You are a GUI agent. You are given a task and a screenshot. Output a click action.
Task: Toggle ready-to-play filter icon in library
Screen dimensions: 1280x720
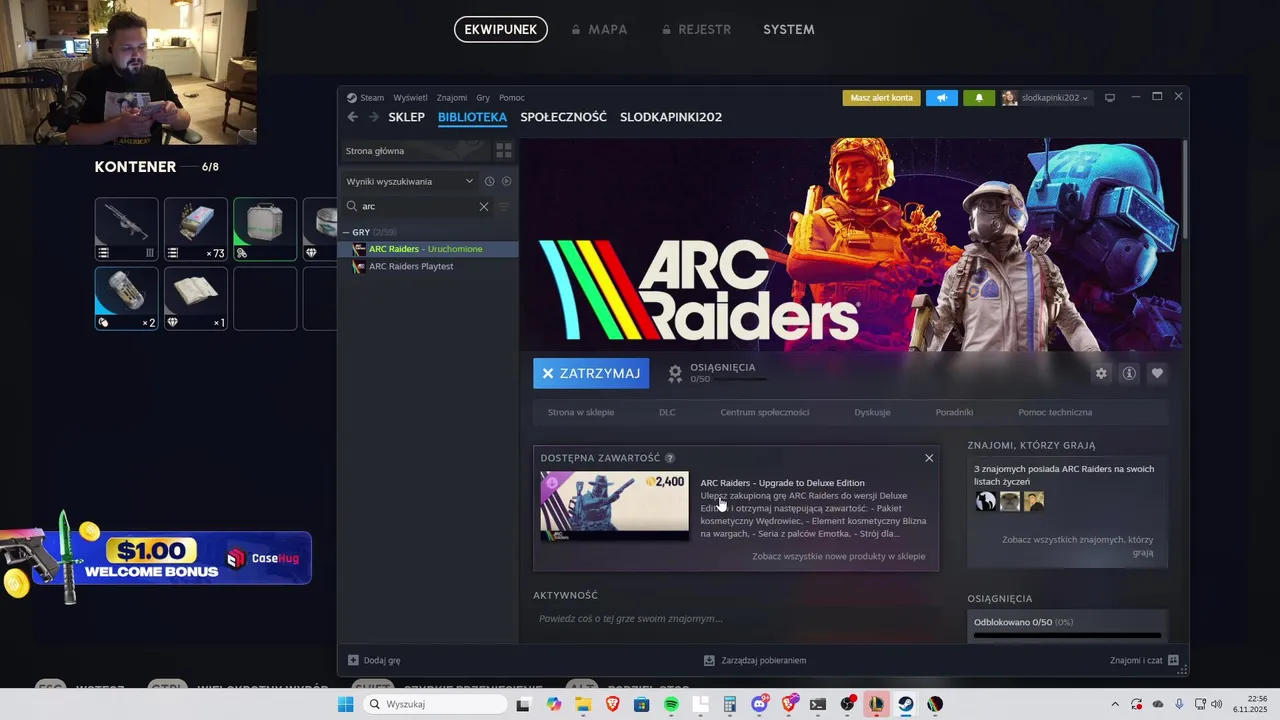[x=506, y=181]
